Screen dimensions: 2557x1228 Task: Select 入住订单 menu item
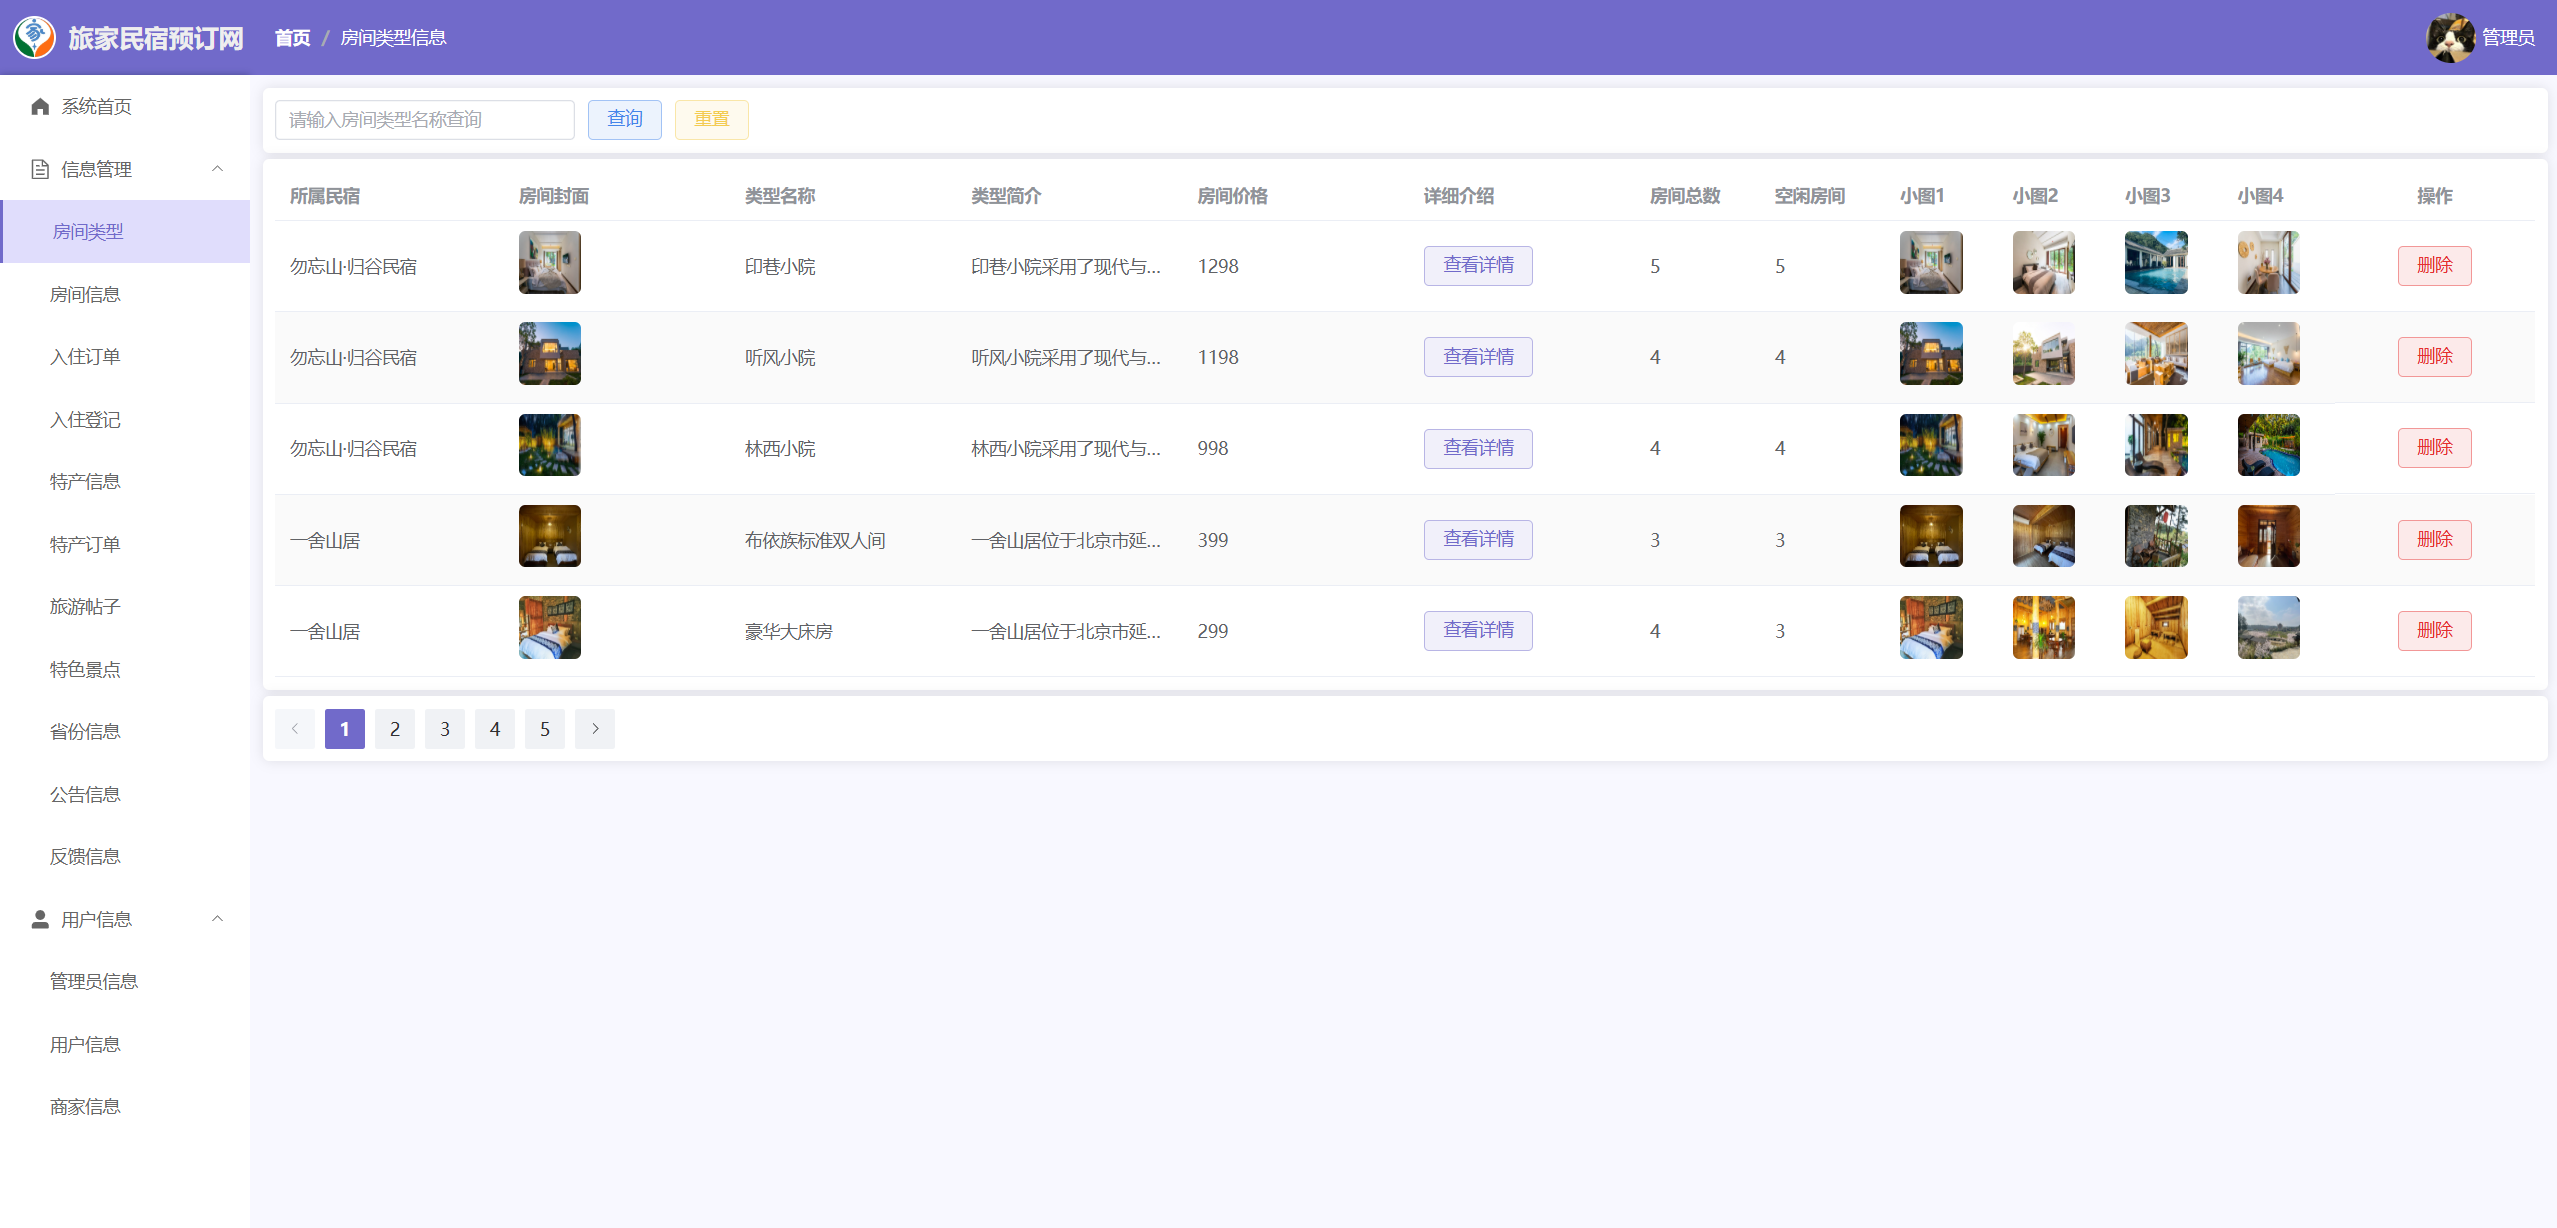point(85,357)
